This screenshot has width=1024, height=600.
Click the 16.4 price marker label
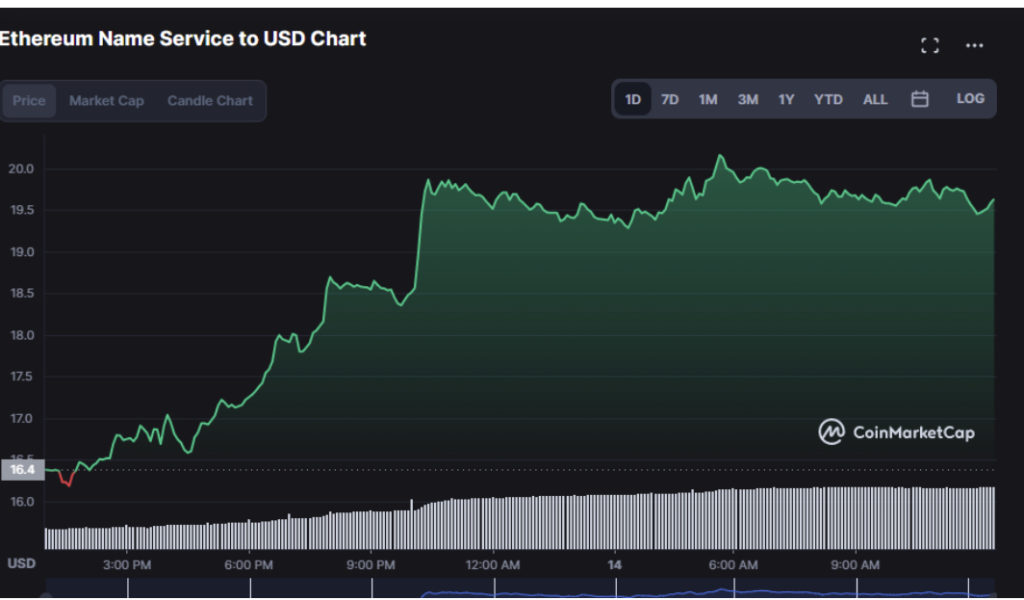(x=22, y=469)
